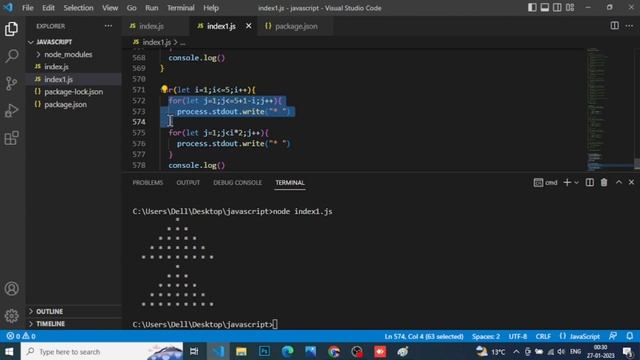Open the Terminal menu

pos(181,8)
